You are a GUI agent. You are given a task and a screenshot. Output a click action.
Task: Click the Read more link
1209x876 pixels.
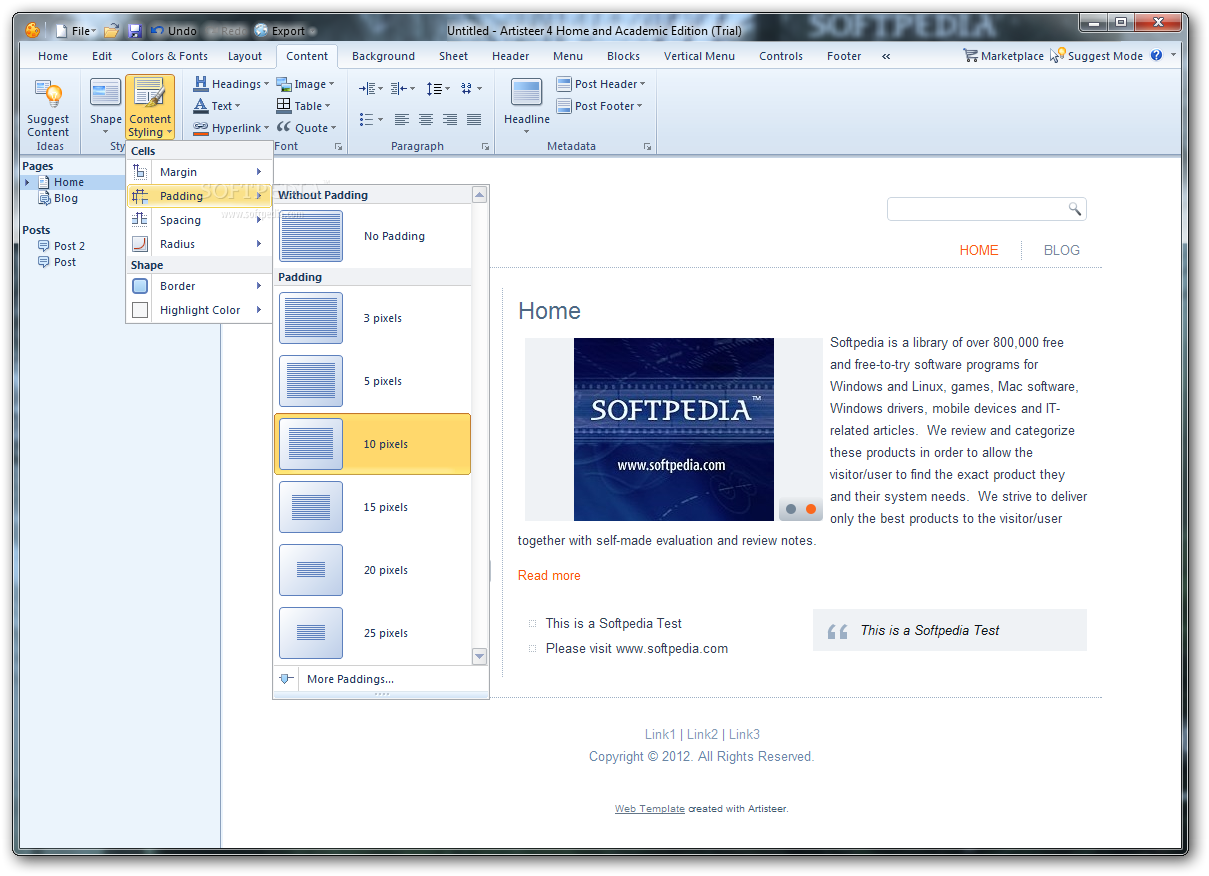click(x=549, y=575)
